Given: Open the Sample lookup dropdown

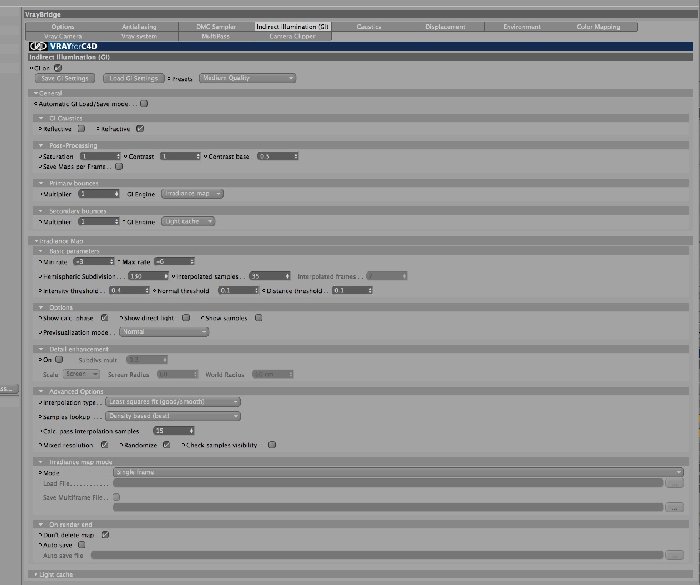Looking at the screenshot, I should coord(173,416).
